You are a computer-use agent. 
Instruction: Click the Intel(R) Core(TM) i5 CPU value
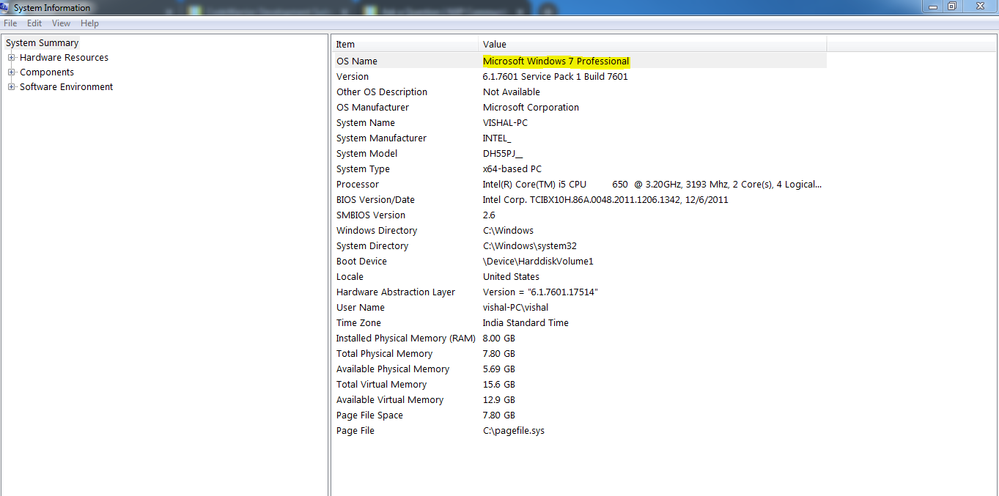tap(652, 184)
